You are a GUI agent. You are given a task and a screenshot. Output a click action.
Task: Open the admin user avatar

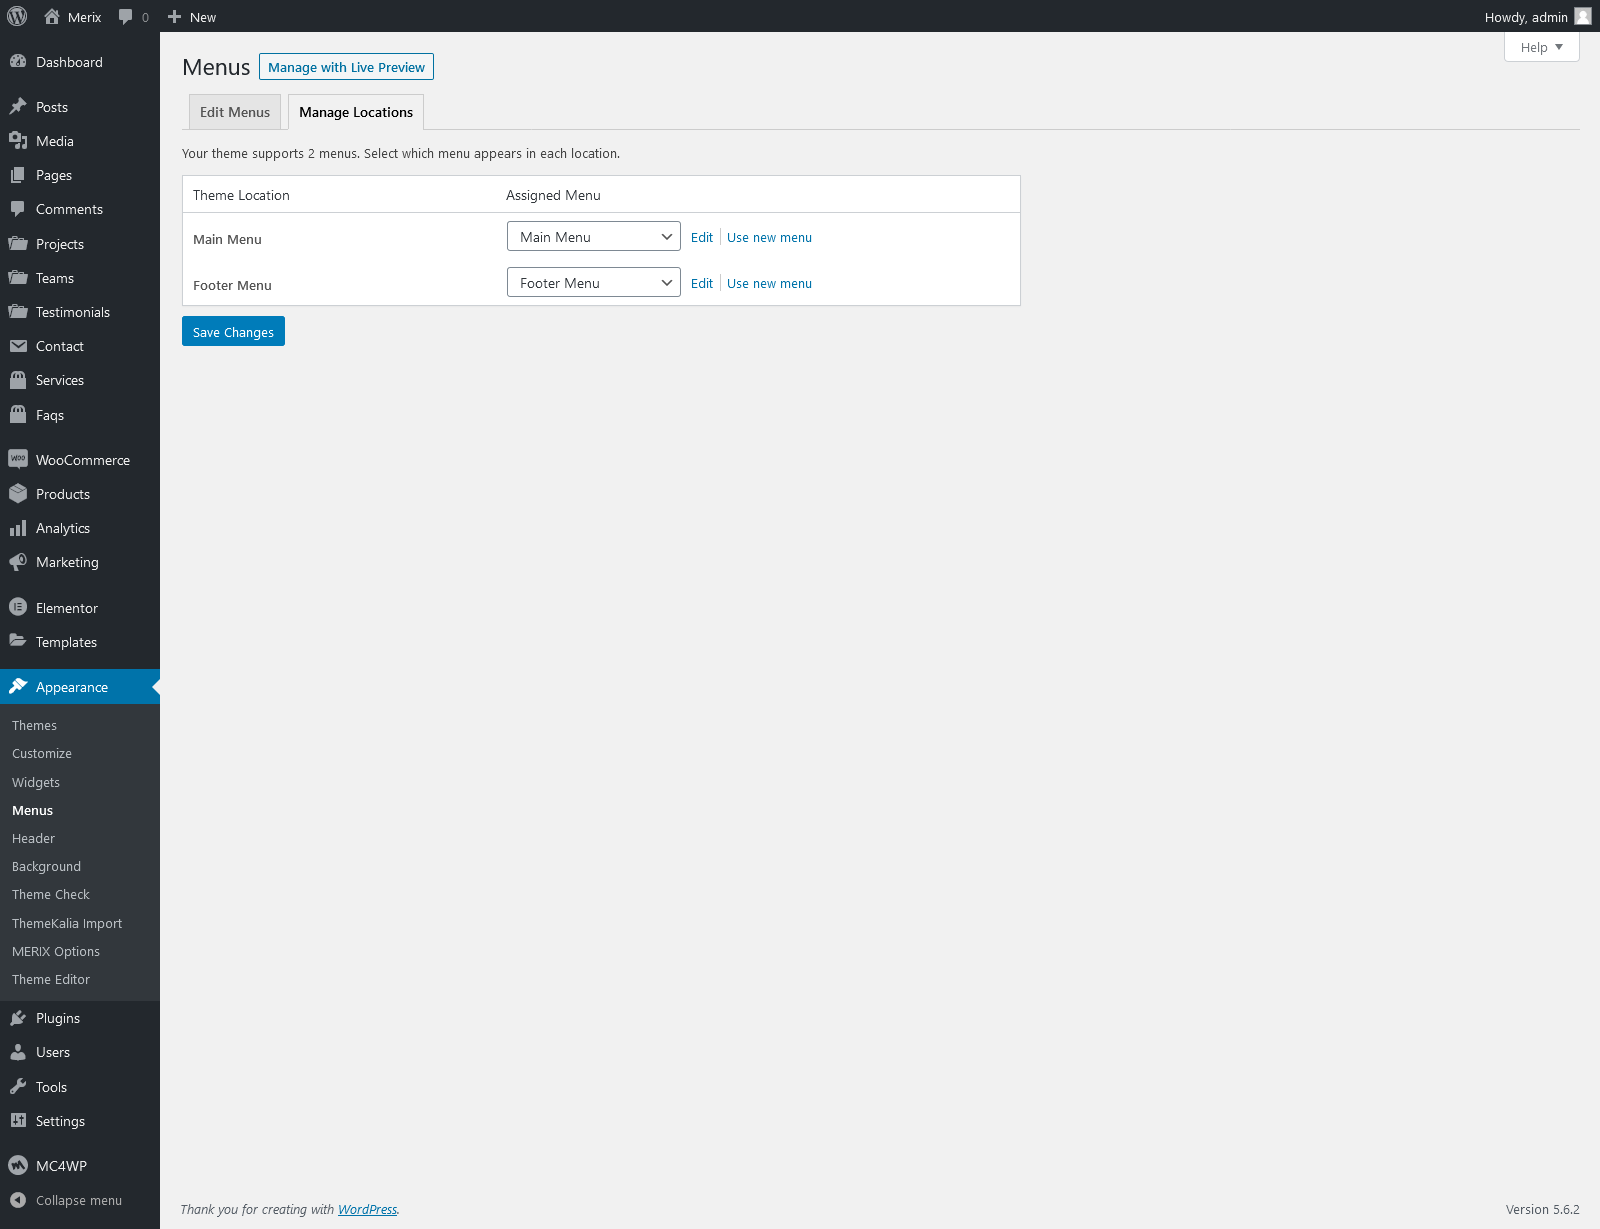coord(1583,16)
